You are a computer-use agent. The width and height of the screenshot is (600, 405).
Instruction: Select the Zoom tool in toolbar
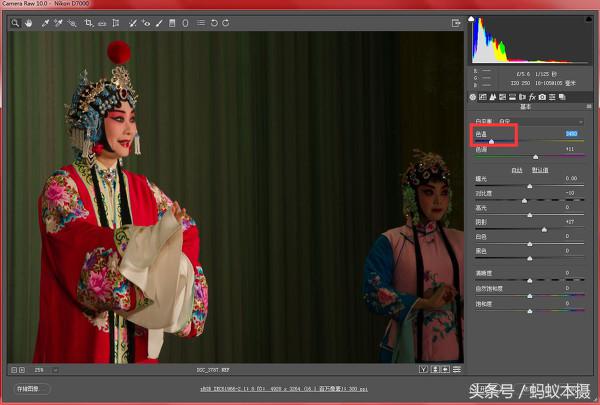(x=15, y=23)
